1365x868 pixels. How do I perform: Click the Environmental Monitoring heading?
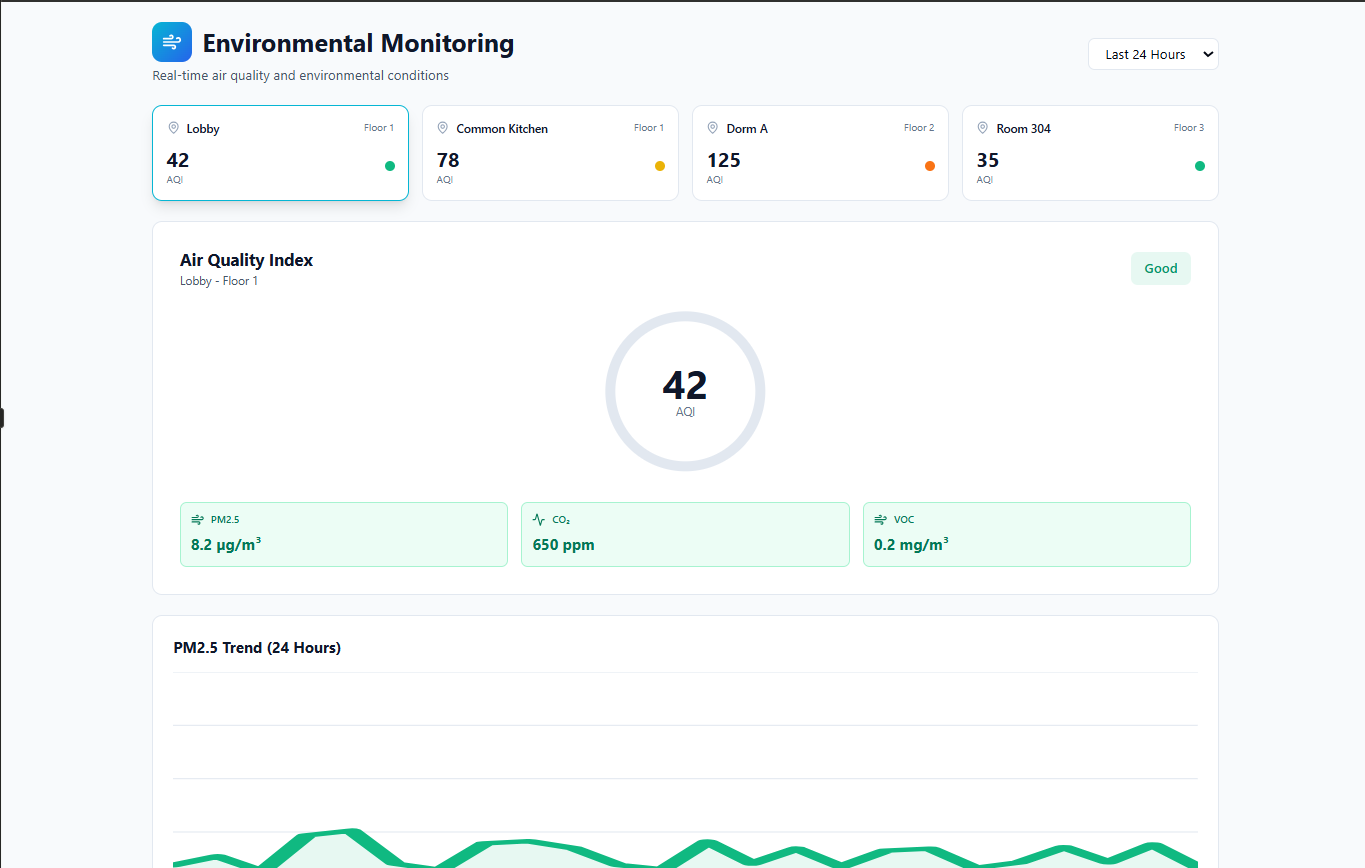(x=358, y=43)
